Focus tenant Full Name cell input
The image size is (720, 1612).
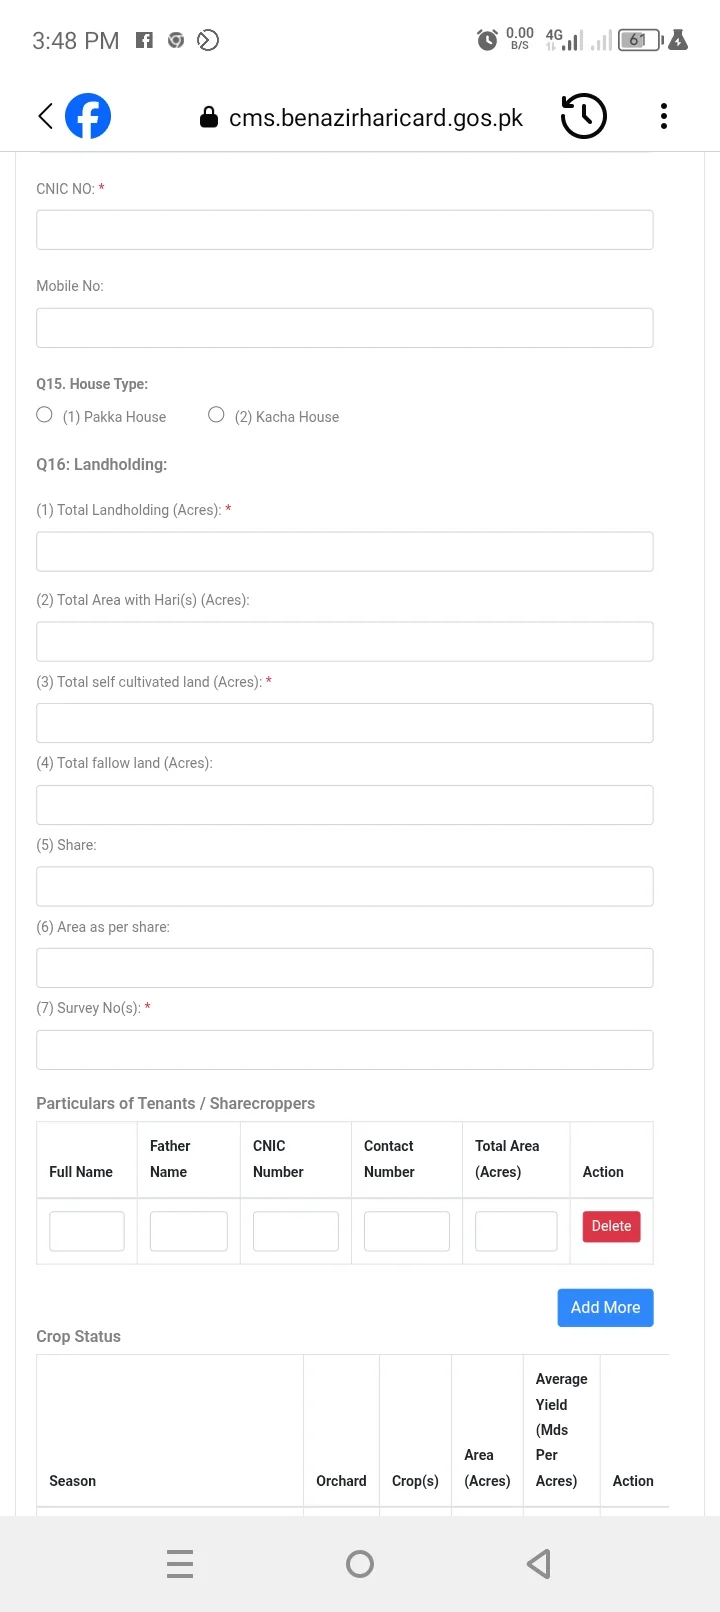[87, 1231]
